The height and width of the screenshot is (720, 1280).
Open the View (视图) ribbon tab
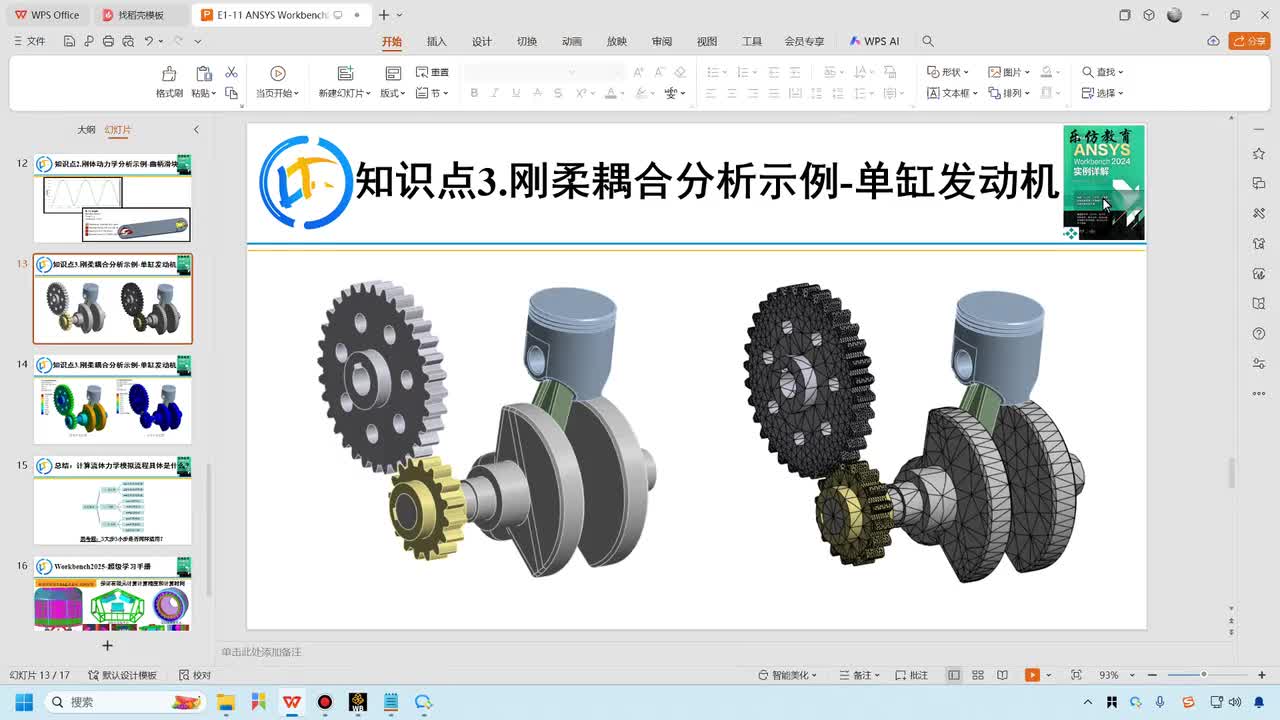coord(707,41)
